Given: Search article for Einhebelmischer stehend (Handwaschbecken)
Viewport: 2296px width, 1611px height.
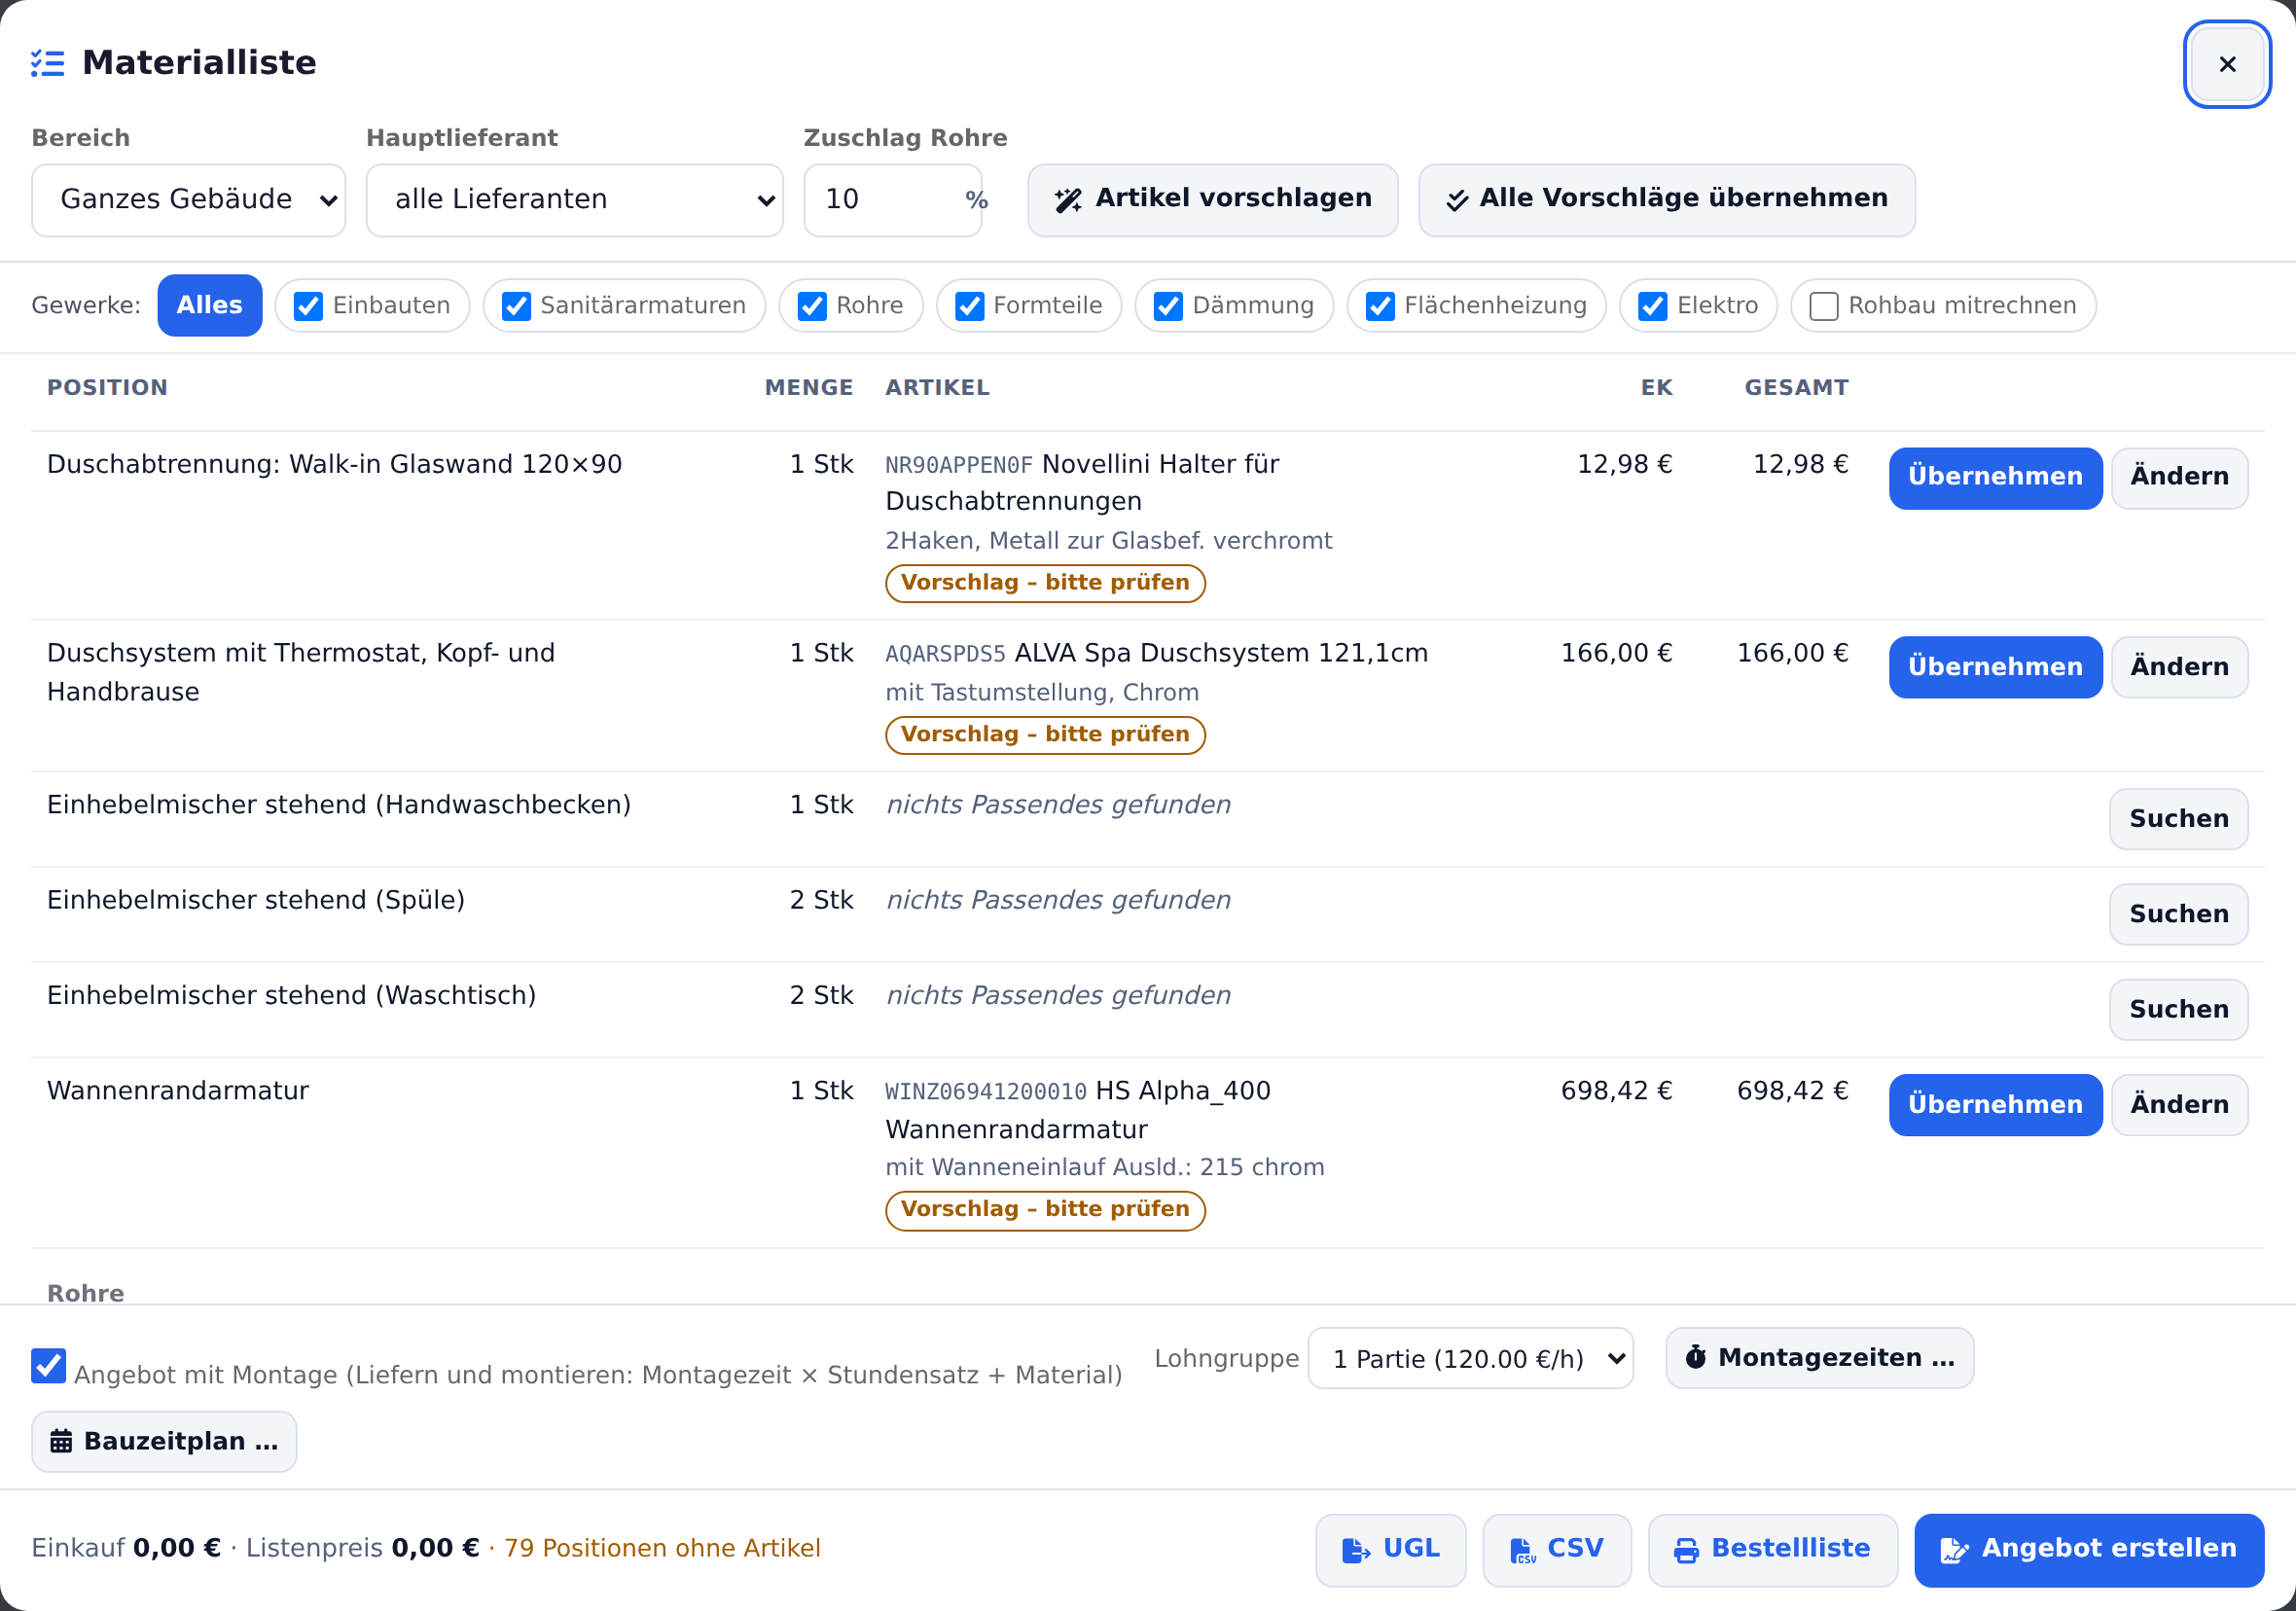Looking at the screenshot, I should pyautogui.click(x=2178, y=819).
